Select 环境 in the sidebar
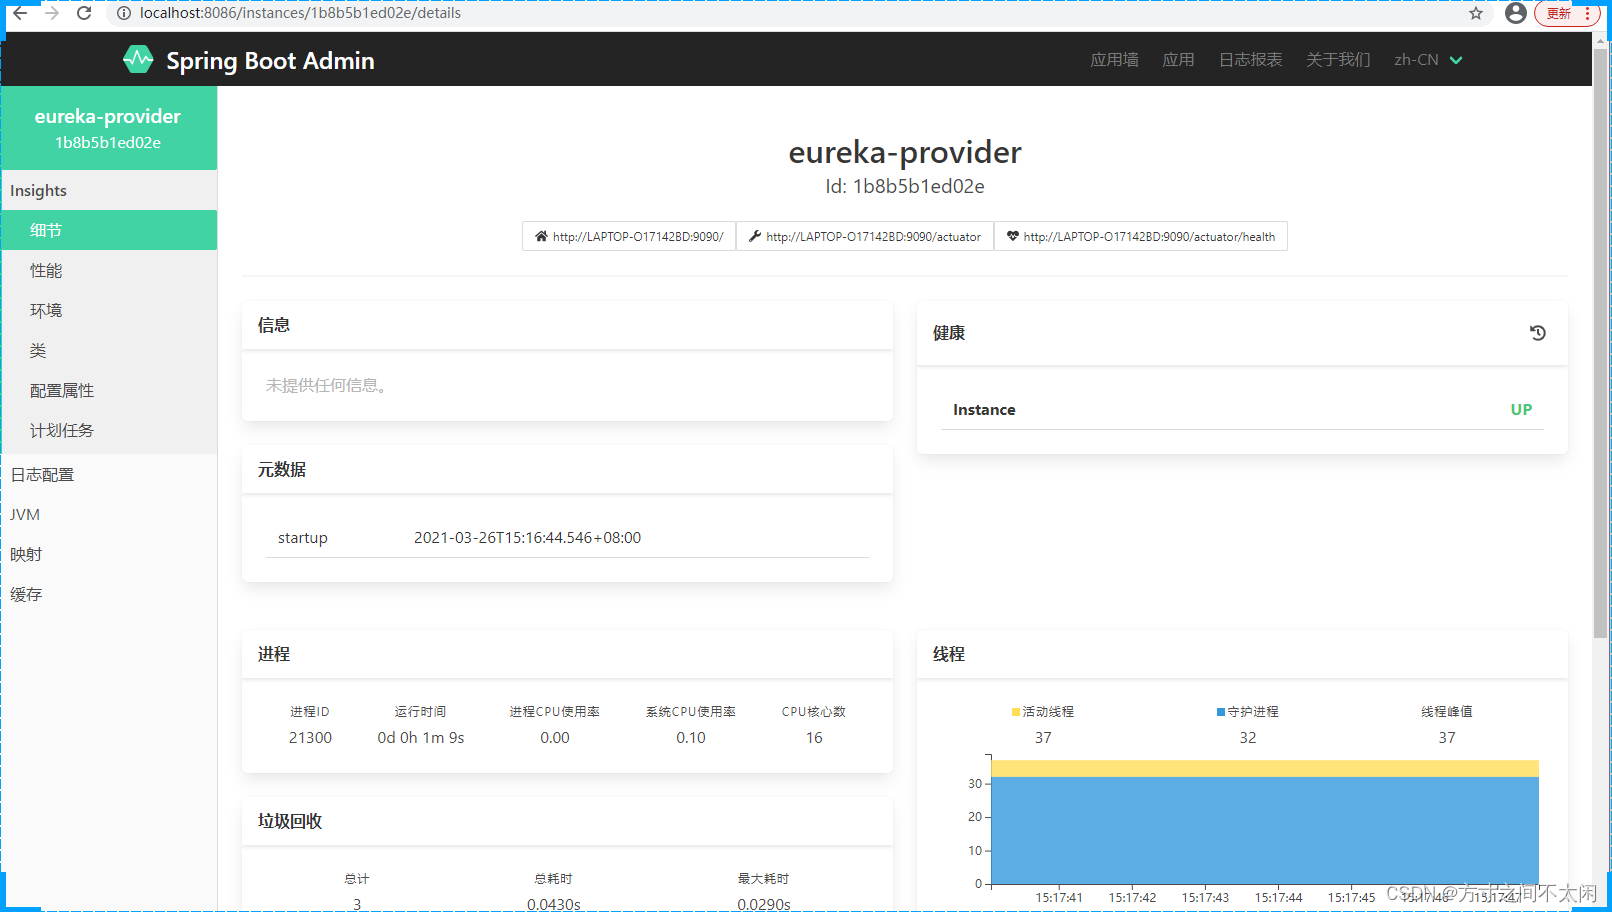 pos(109,310)
